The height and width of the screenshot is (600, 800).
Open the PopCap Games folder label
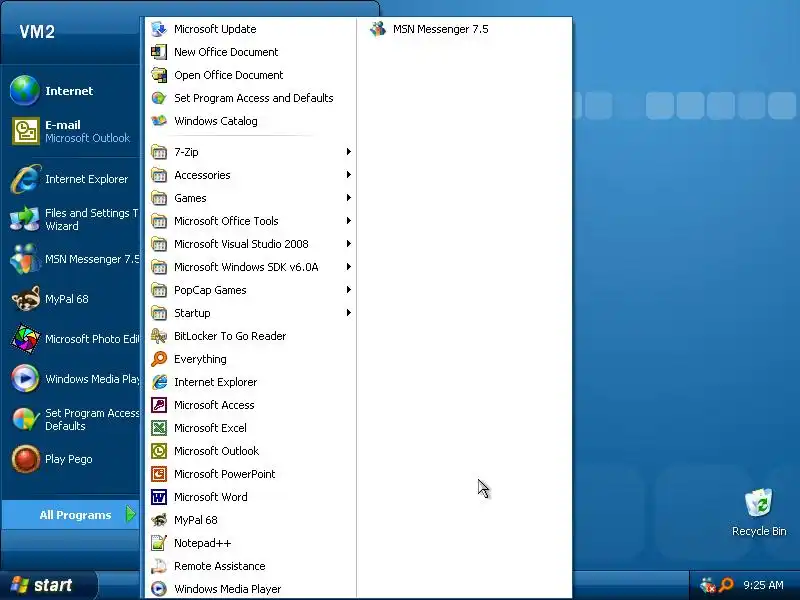(210, 290)
